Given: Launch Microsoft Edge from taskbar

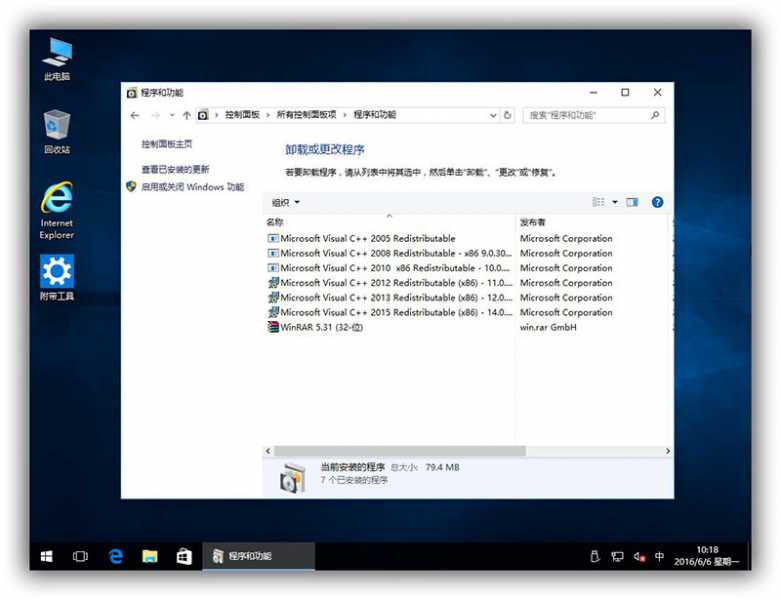Looking at the screenshot, I should [116, 556].
